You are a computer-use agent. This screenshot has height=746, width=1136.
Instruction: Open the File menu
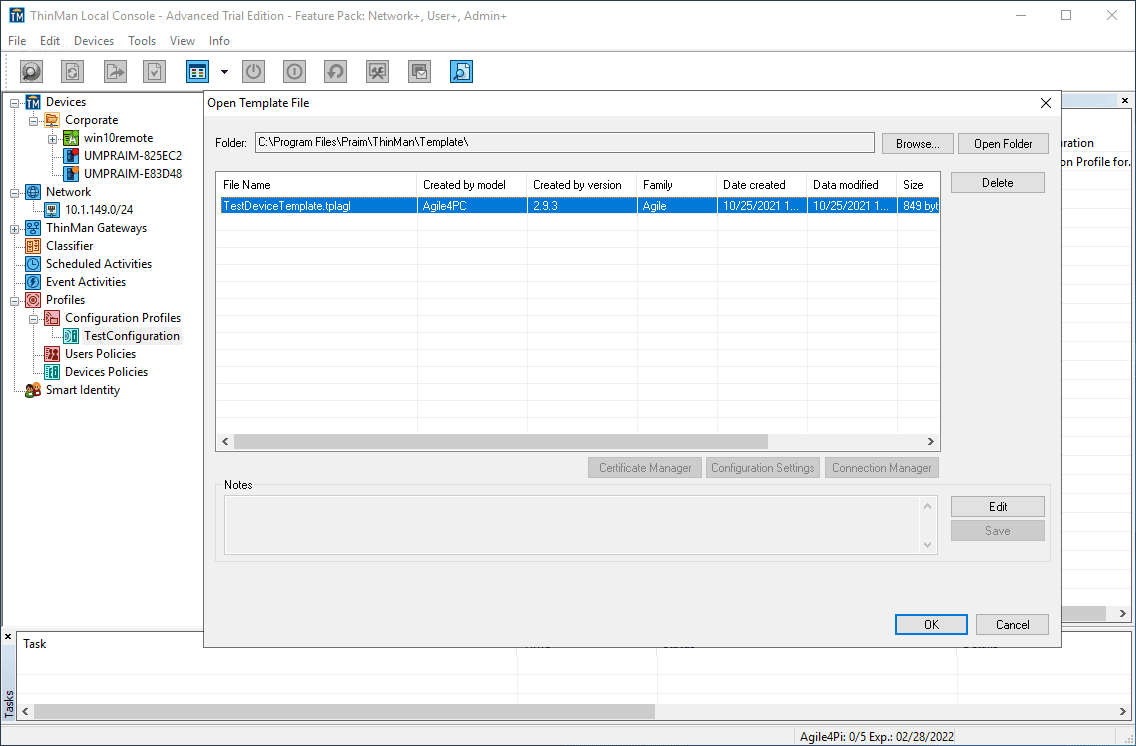pos(17,41)
